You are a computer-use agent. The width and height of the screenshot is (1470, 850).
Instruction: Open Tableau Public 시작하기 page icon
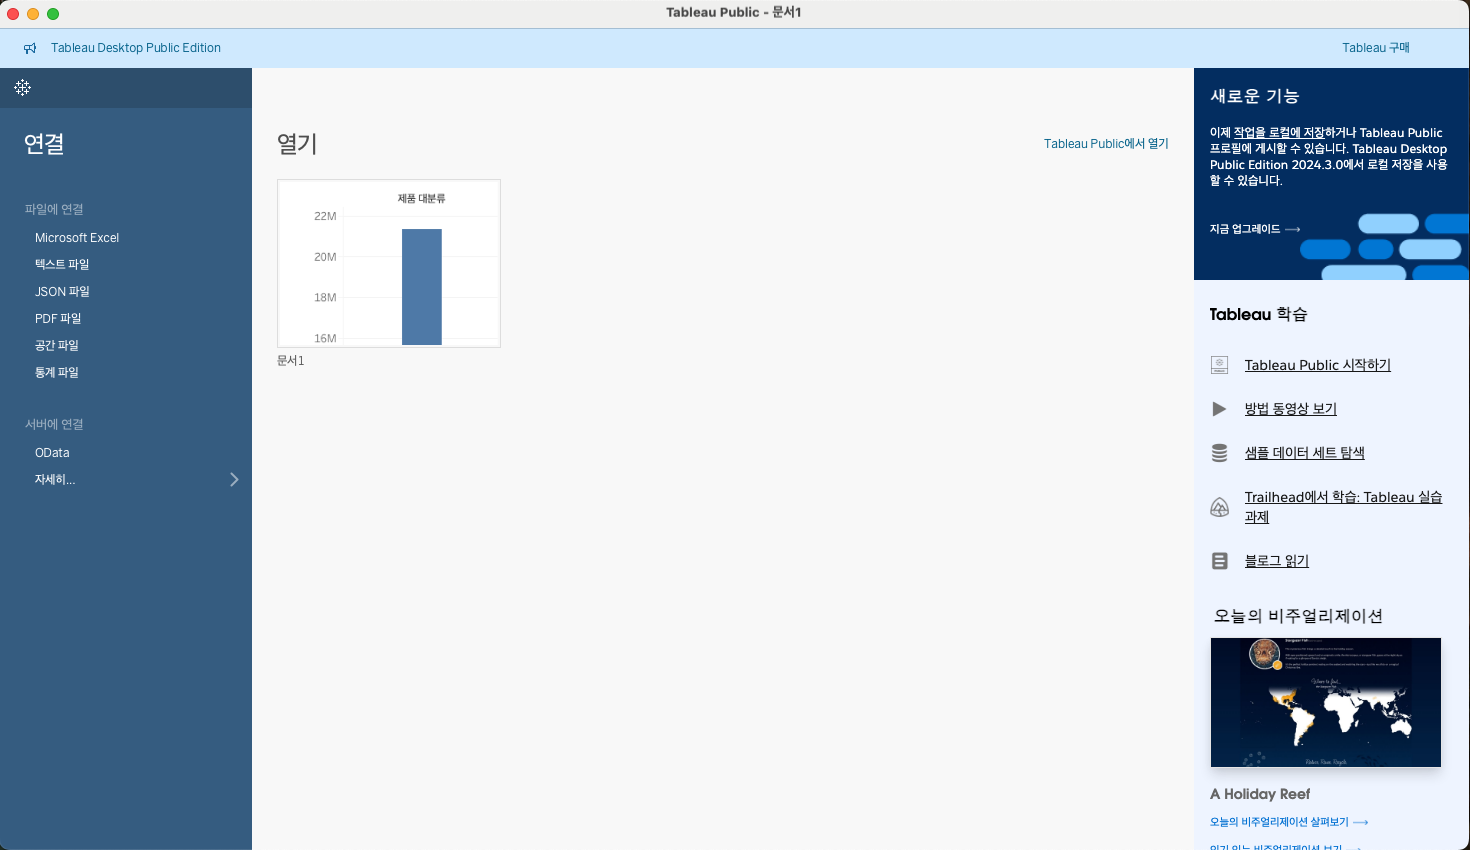[1219, 365]
